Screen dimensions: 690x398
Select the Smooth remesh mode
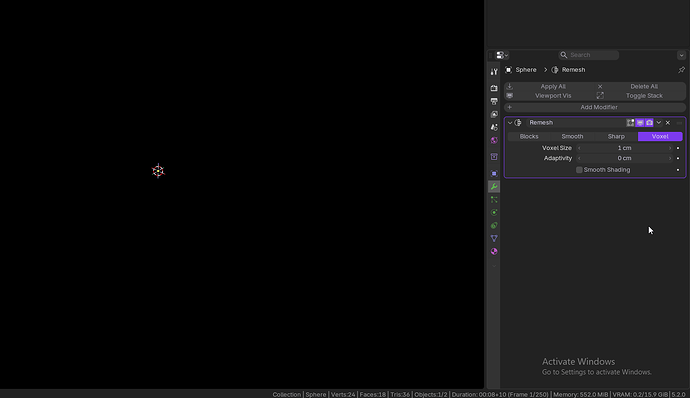(x=572, y=136)
